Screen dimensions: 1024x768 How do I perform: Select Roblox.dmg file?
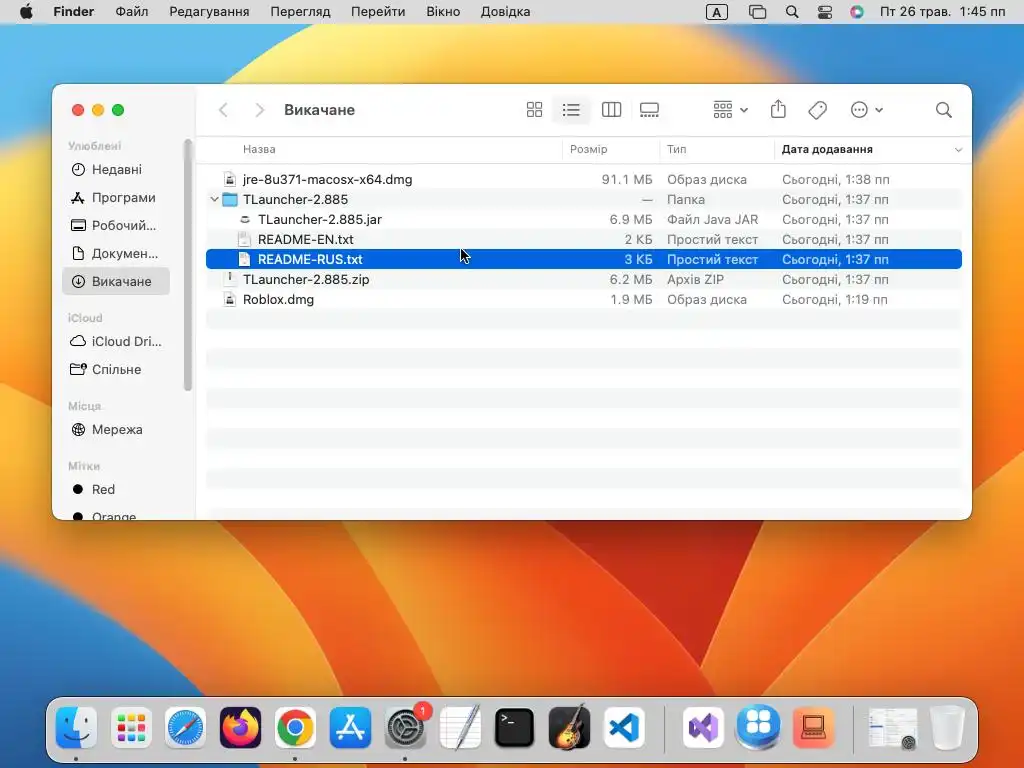(584, 299)
